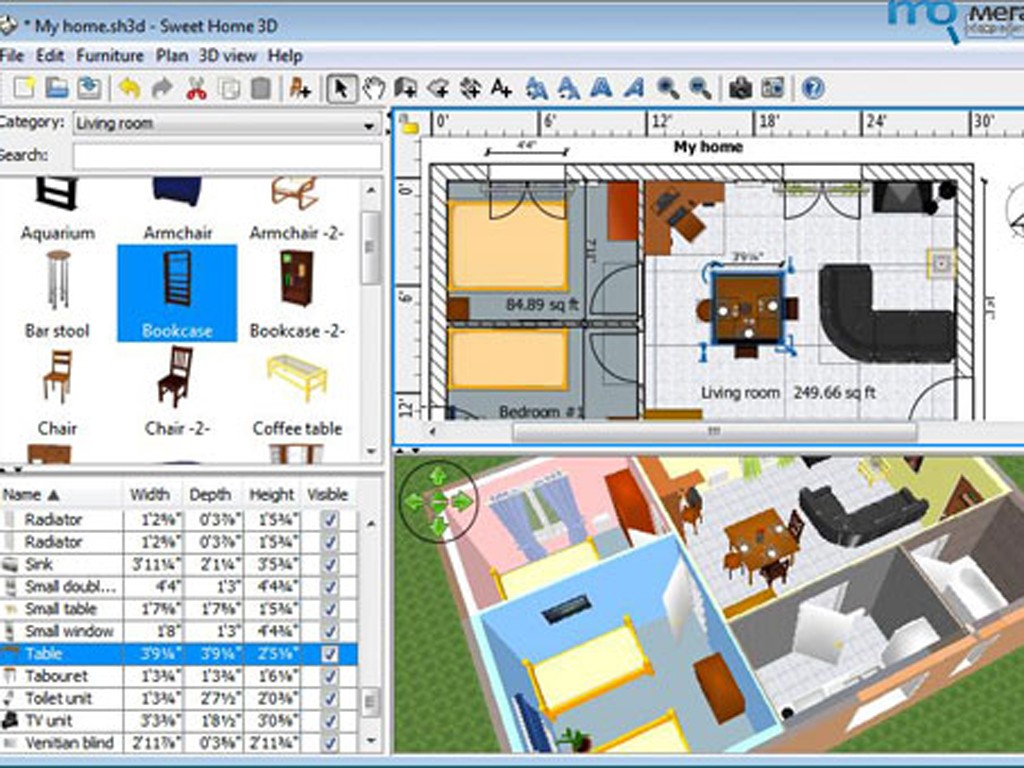This screenshot has width=1024, height=768.
Task: Open Help from the blue question icon
Action: click(x=813, y=88)
